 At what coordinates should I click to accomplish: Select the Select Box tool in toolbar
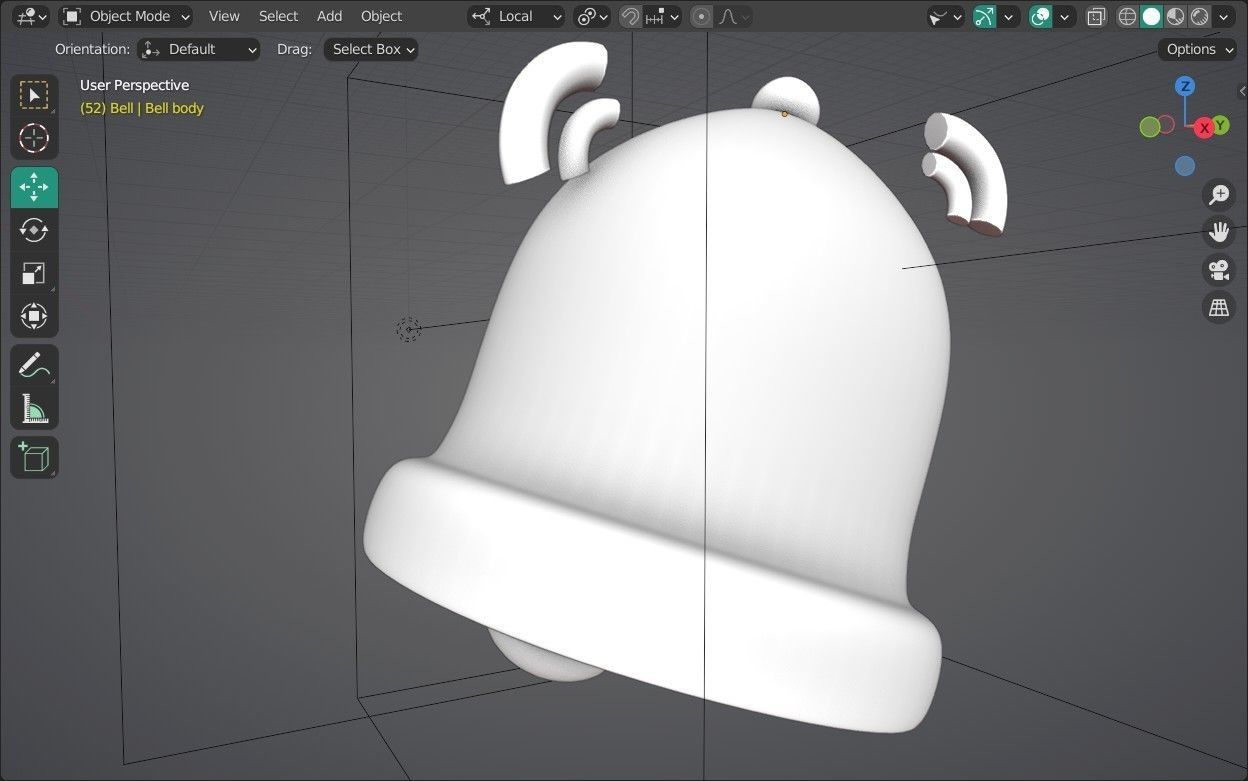34,95
